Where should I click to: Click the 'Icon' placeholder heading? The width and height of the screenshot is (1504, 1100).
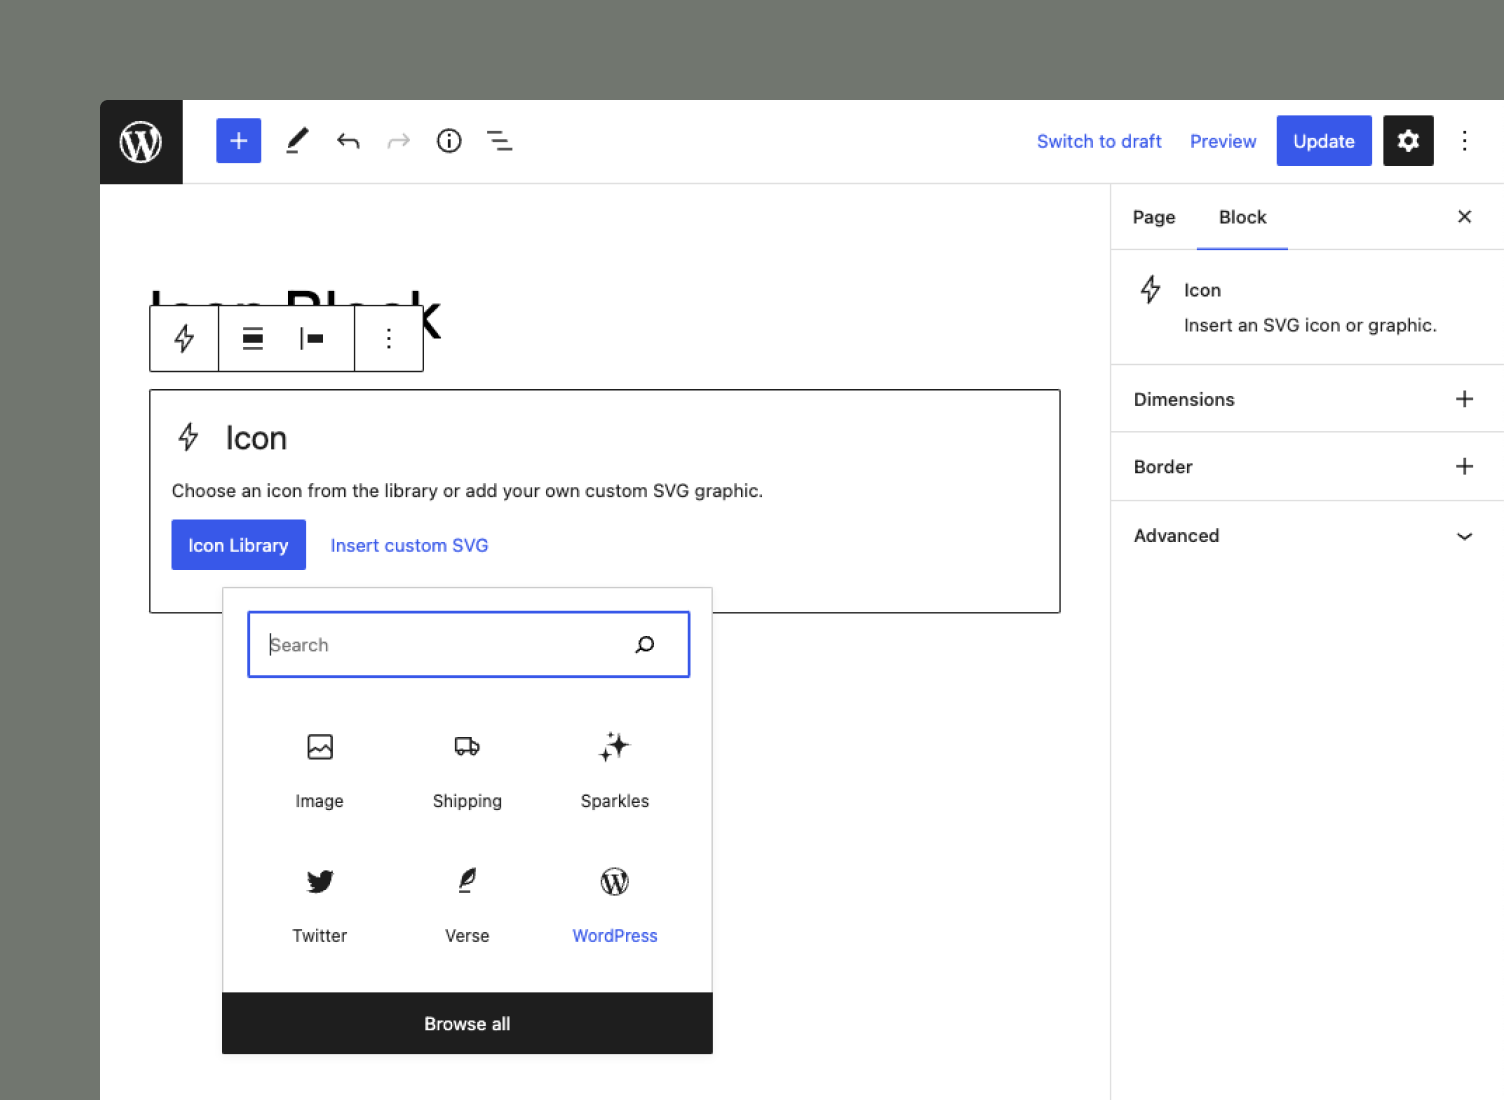pos(256,438)
